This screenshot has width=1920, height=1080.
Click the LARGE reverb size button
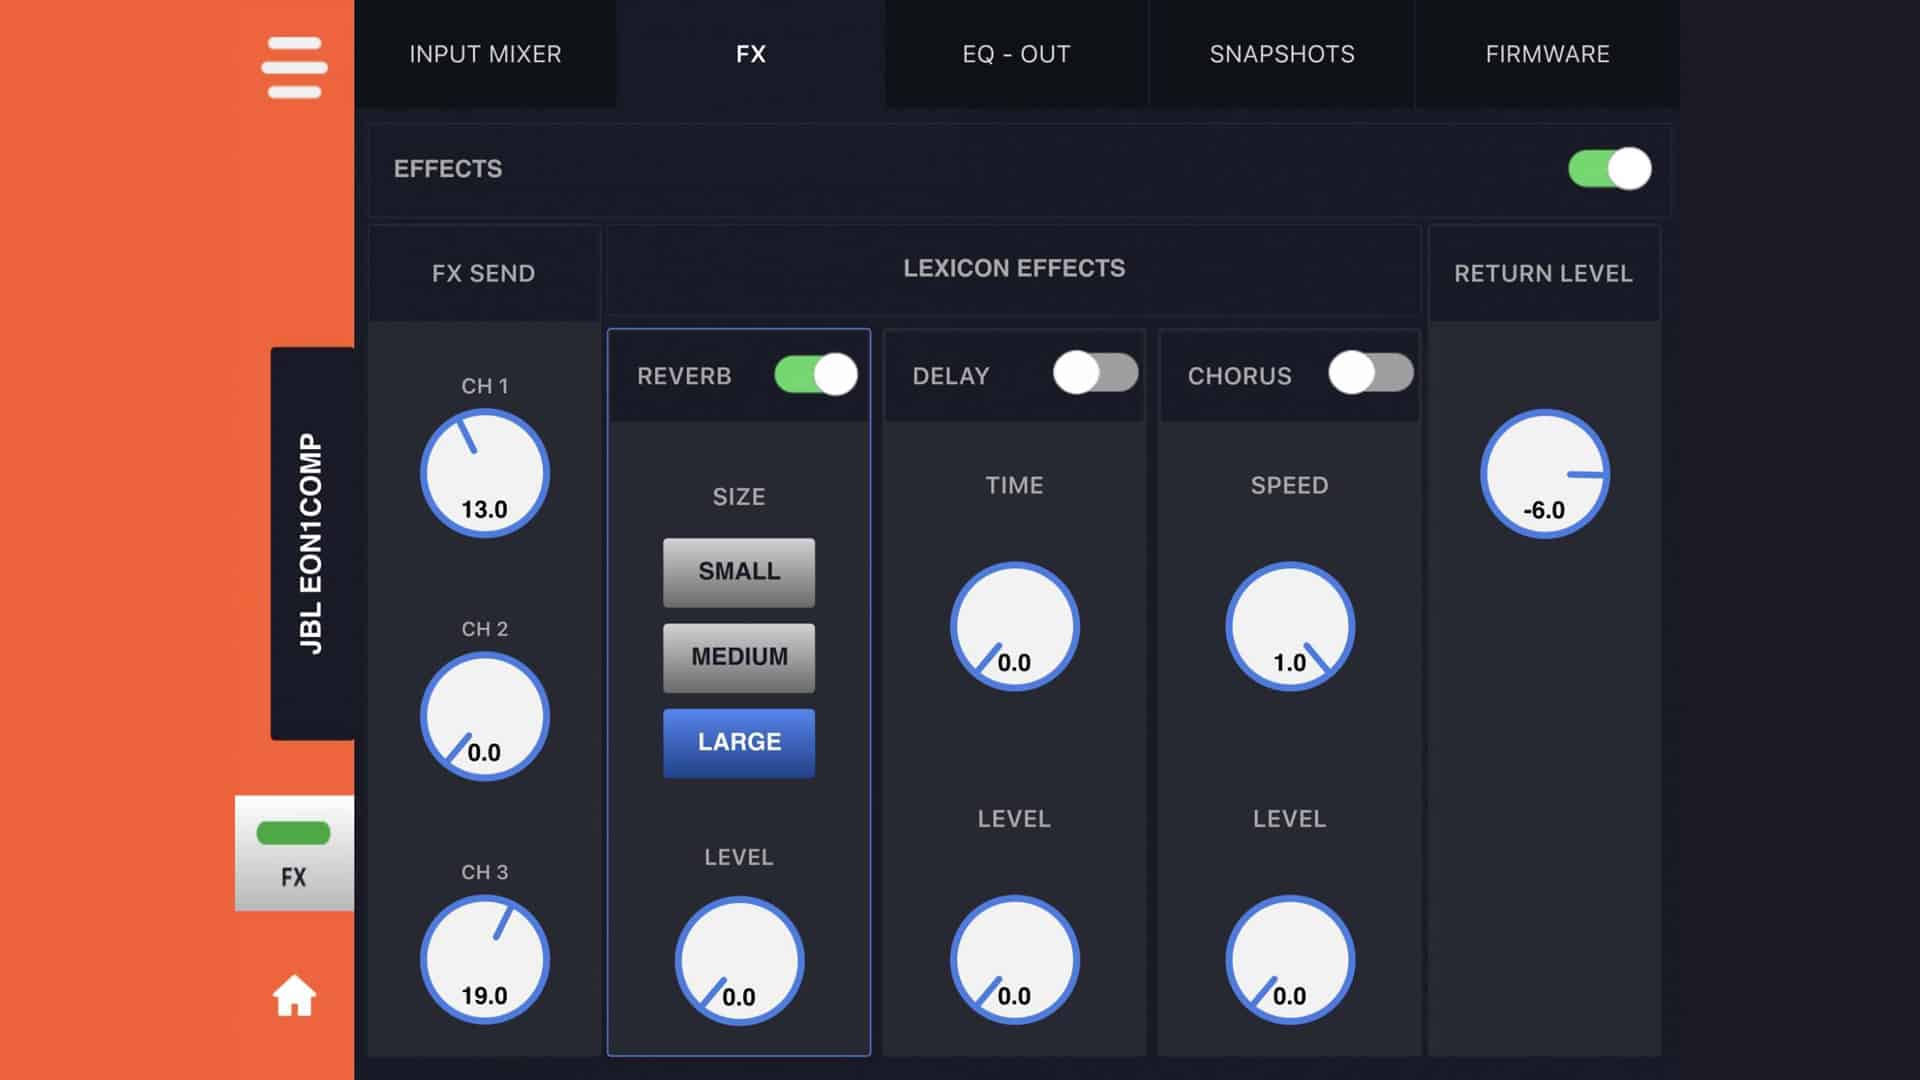(x=739, y=742)
